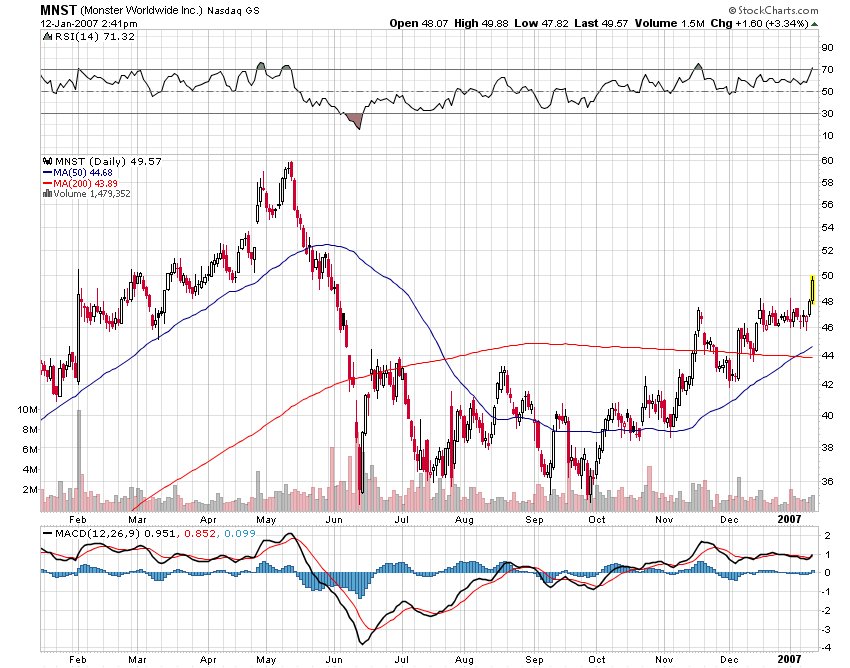The image size is (850, 668).
Task: Click the blue MA(50) legend line marker
Action: 47,173
